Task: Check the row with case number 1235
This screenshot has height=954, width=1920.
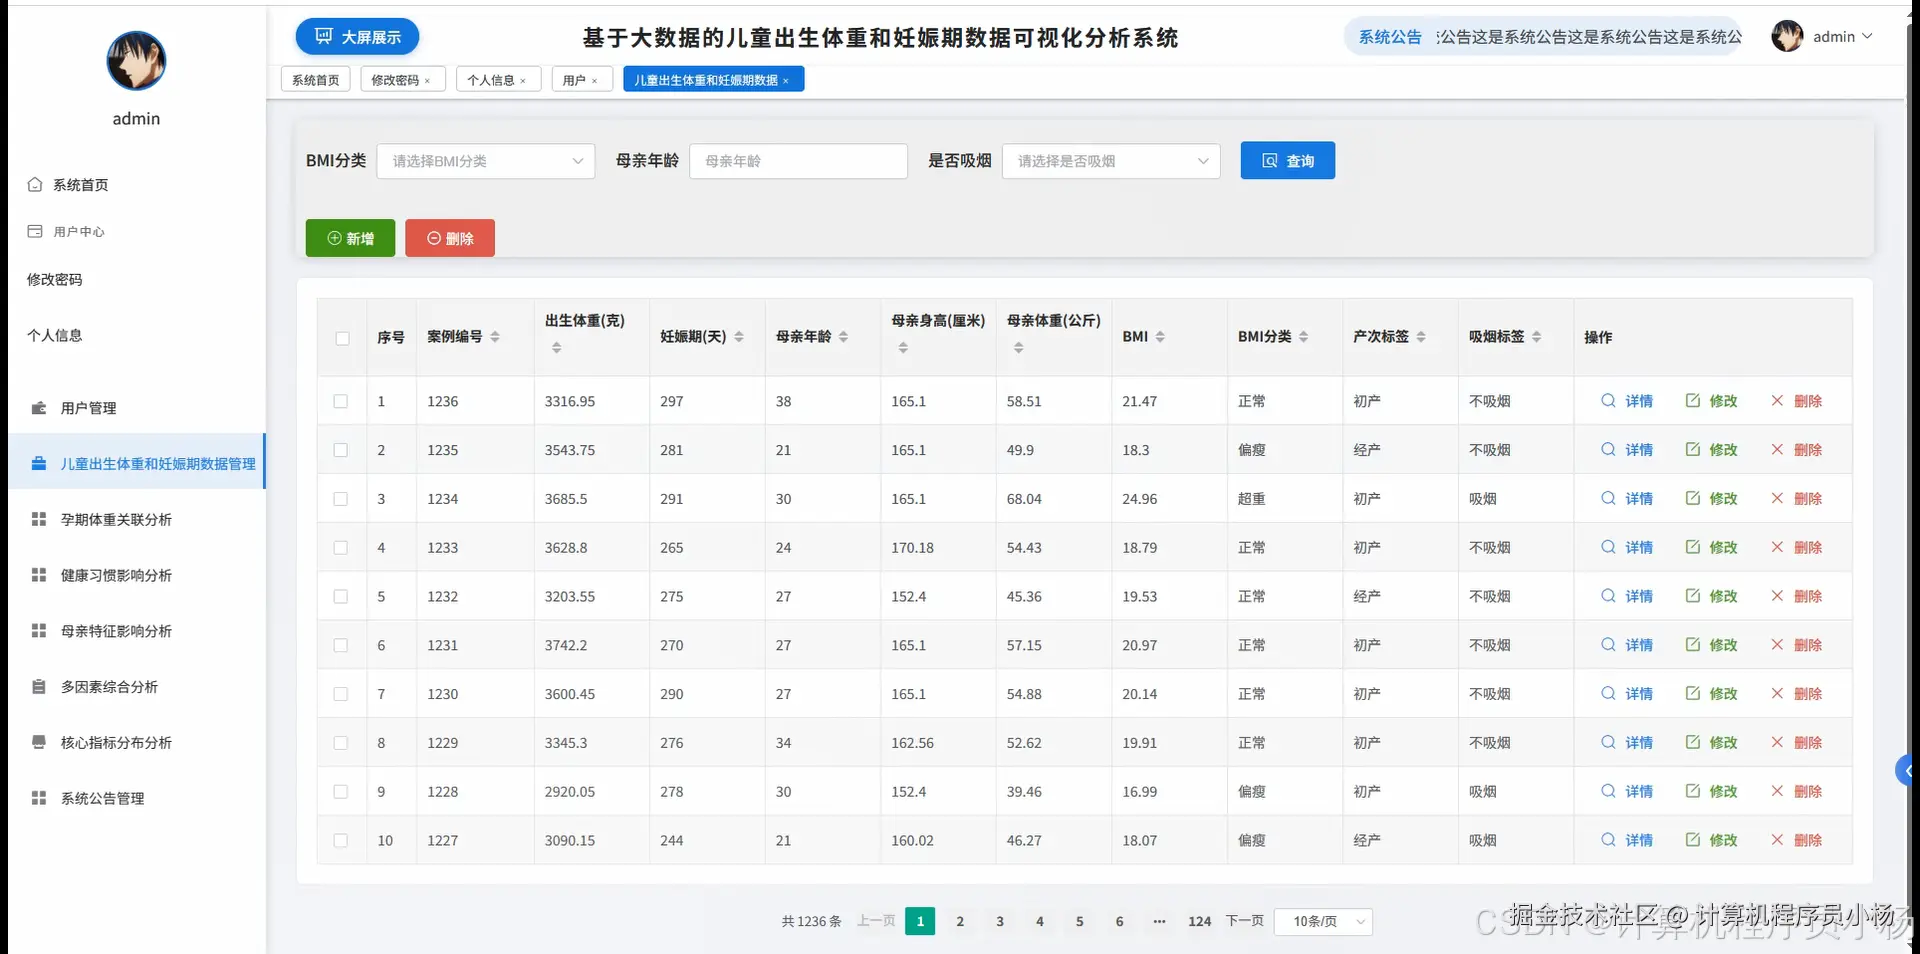Action: pyautogui.click(x=341, y=450)
